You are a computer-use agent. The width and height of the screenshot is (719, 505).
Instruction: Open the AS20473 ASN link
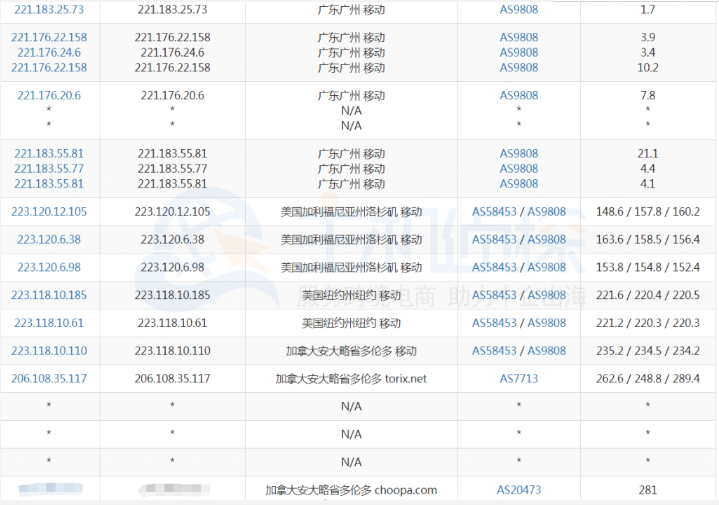(518, 490)
